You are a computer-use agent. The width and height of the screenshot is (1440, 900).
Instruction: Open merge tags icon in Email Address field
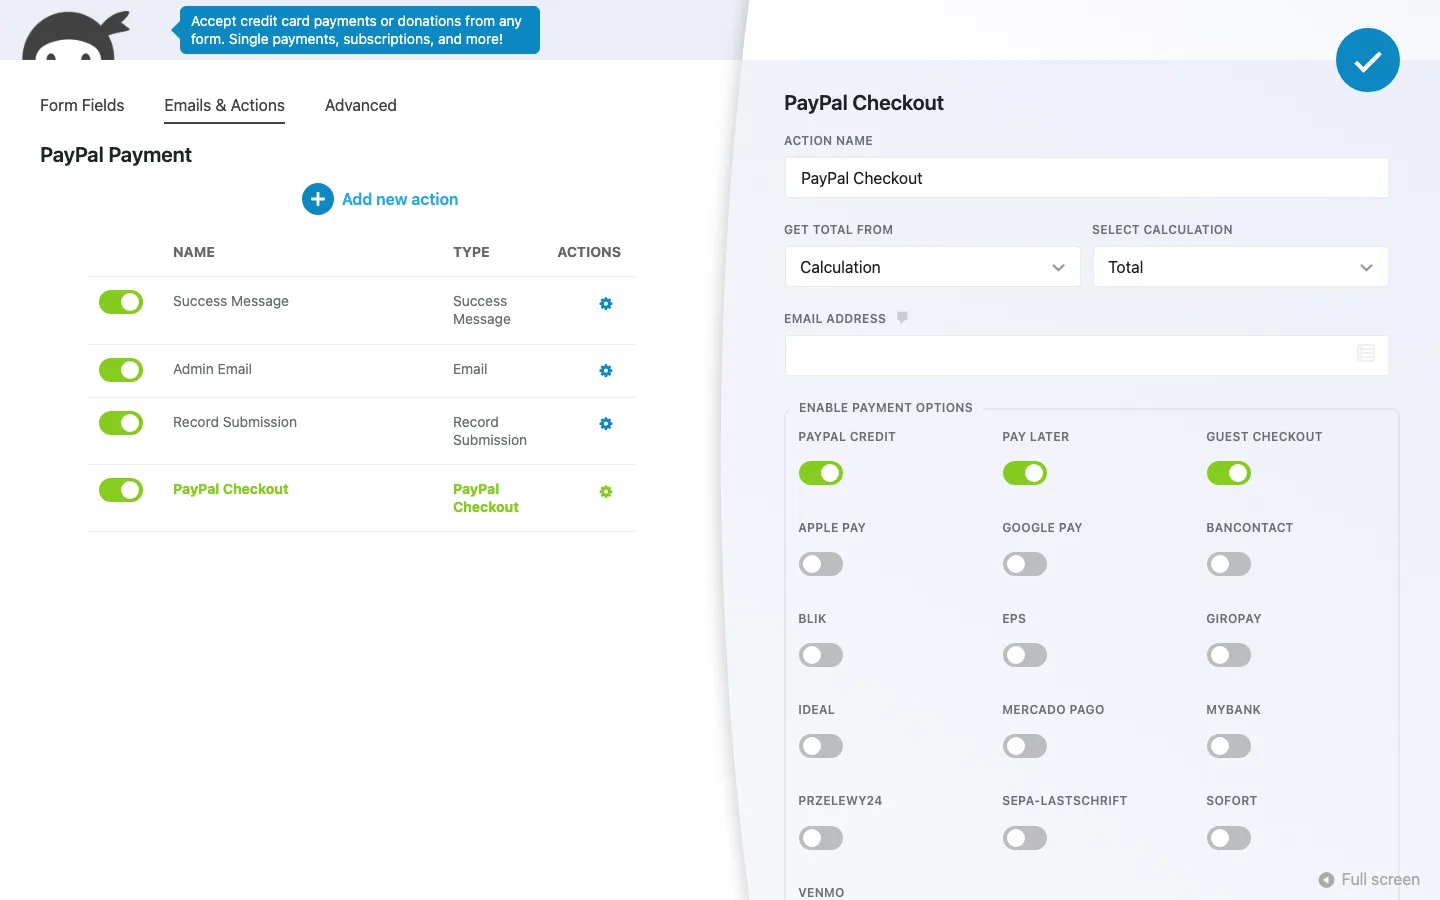pos(1366,353)
